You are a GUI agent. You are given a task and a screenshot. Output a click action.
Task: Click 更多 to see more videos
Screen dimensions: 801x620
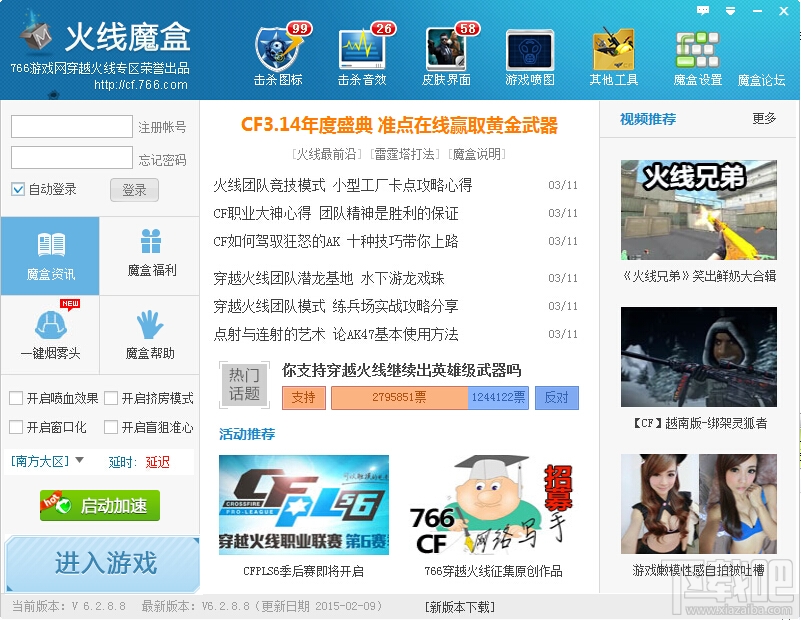[x=764, y=118]
